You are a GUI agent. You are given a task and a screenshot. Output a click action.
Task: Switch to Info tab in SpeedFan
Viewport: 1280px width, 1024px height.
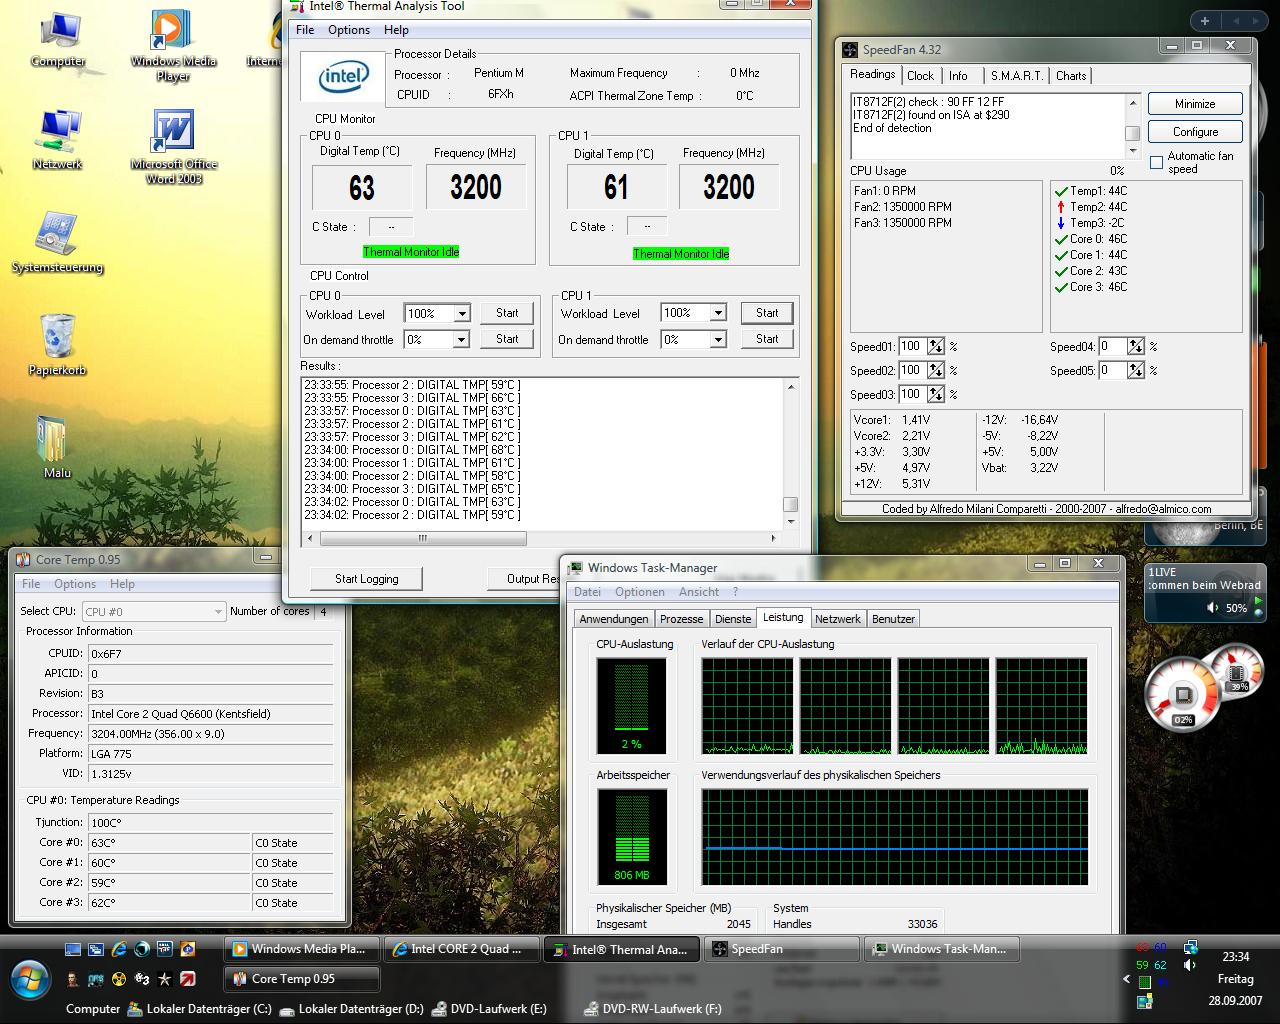tap(959, 76)
